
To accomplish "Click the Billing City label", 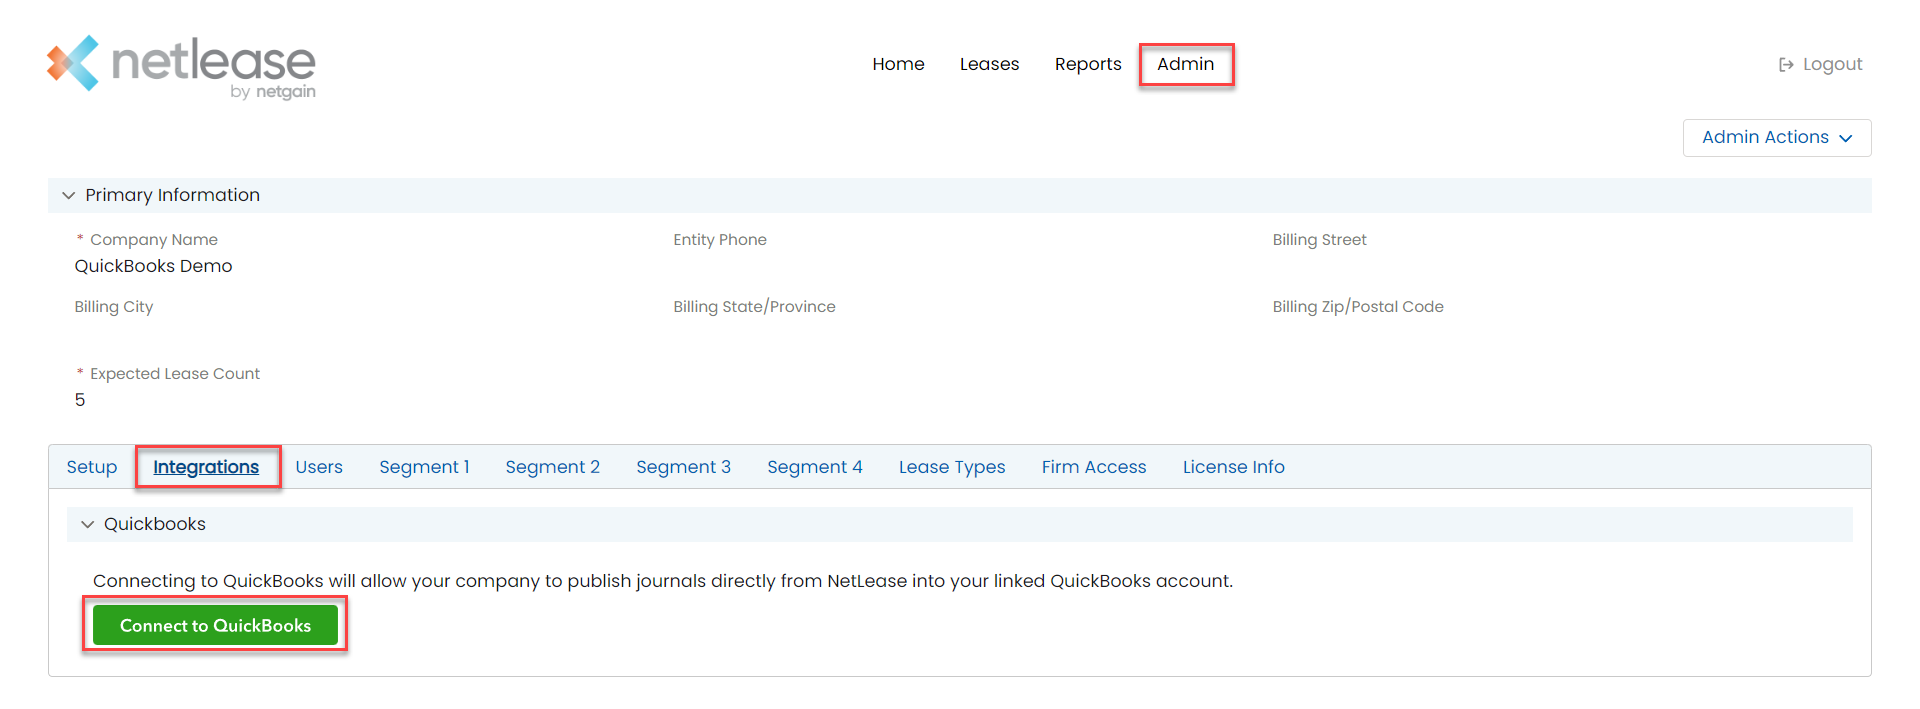I will pyautogui.click(x=114, y=307).
